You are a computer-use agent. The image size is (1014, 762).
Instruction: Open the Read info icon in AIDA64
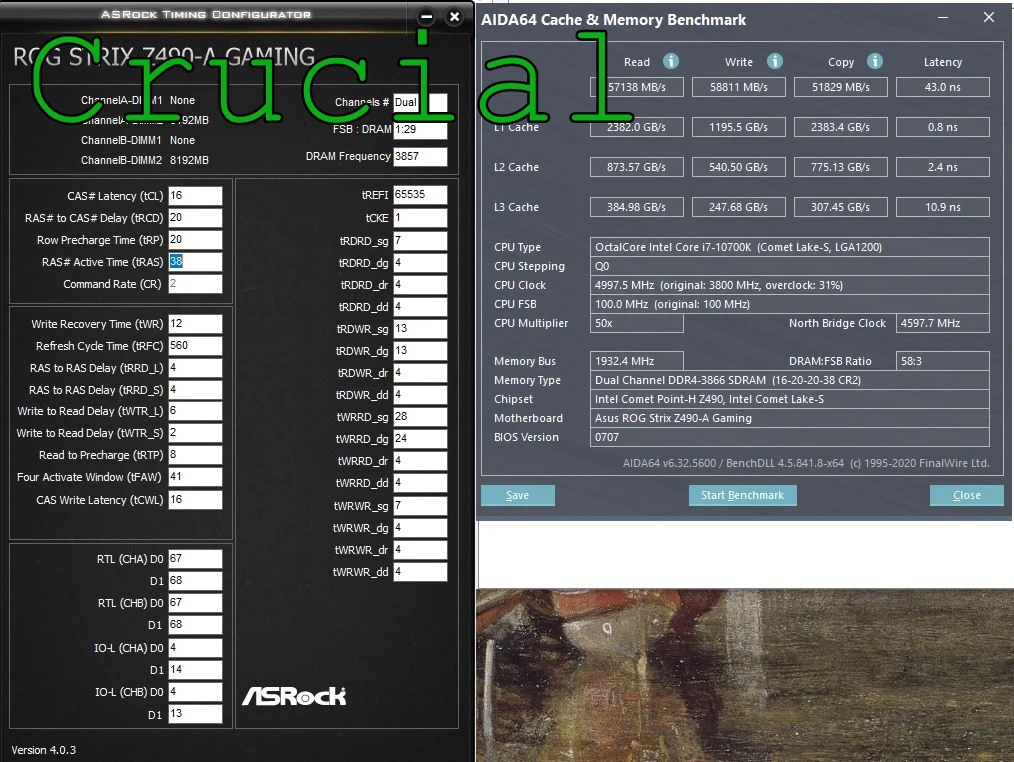(671, 61)
